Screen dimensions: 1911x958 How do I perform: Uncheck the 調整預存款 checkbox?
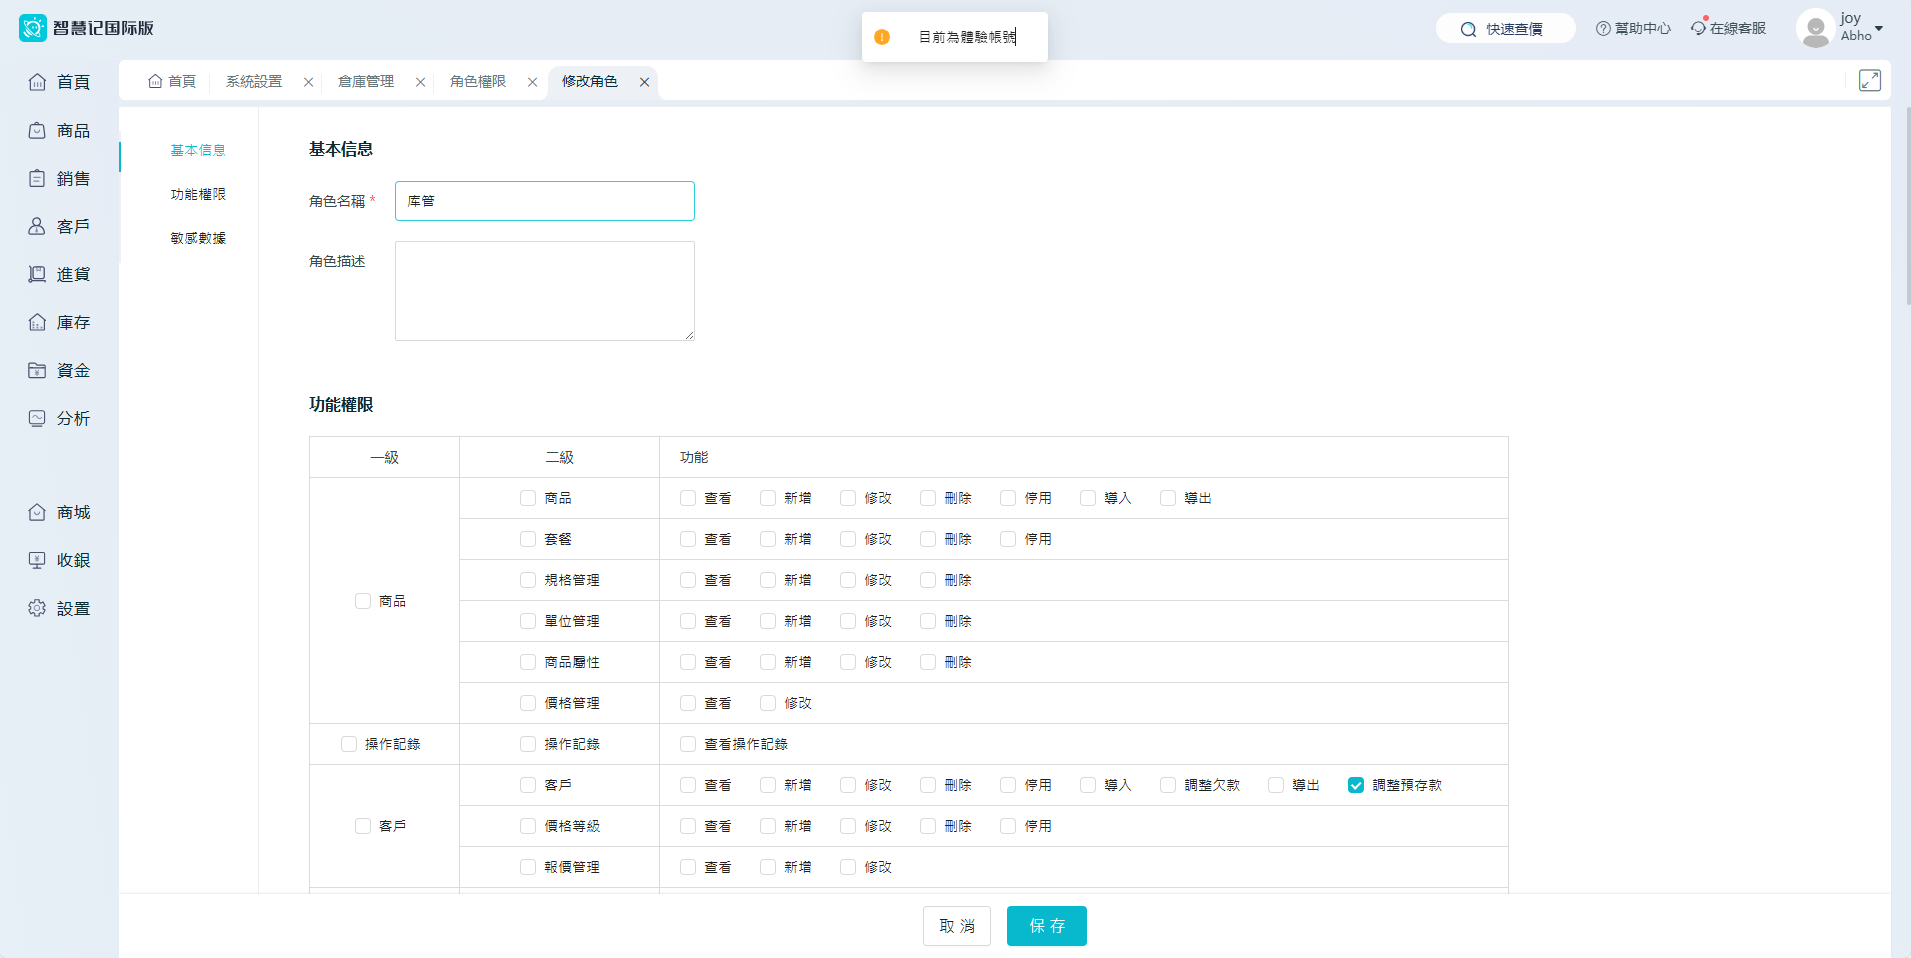pyautogui.click(x=1356, y=786)
